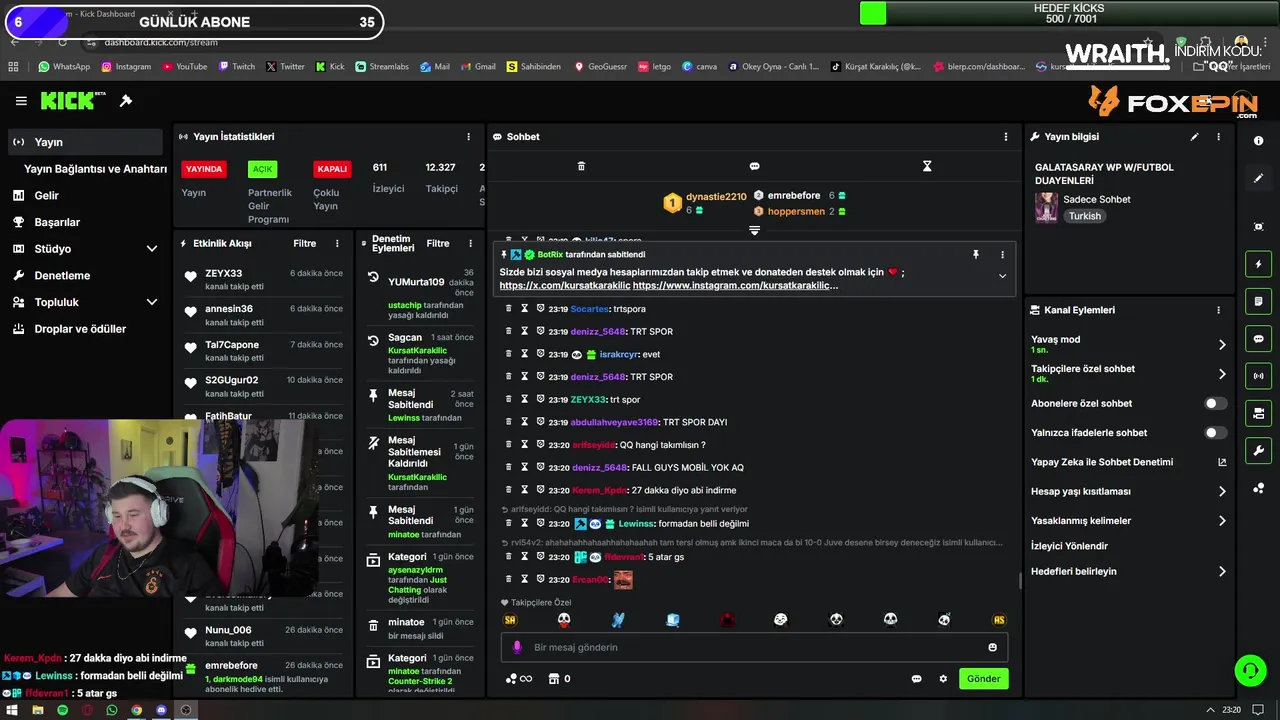Select Yayın in the left sidebar

pyautogui.click(x=85, y=142)
